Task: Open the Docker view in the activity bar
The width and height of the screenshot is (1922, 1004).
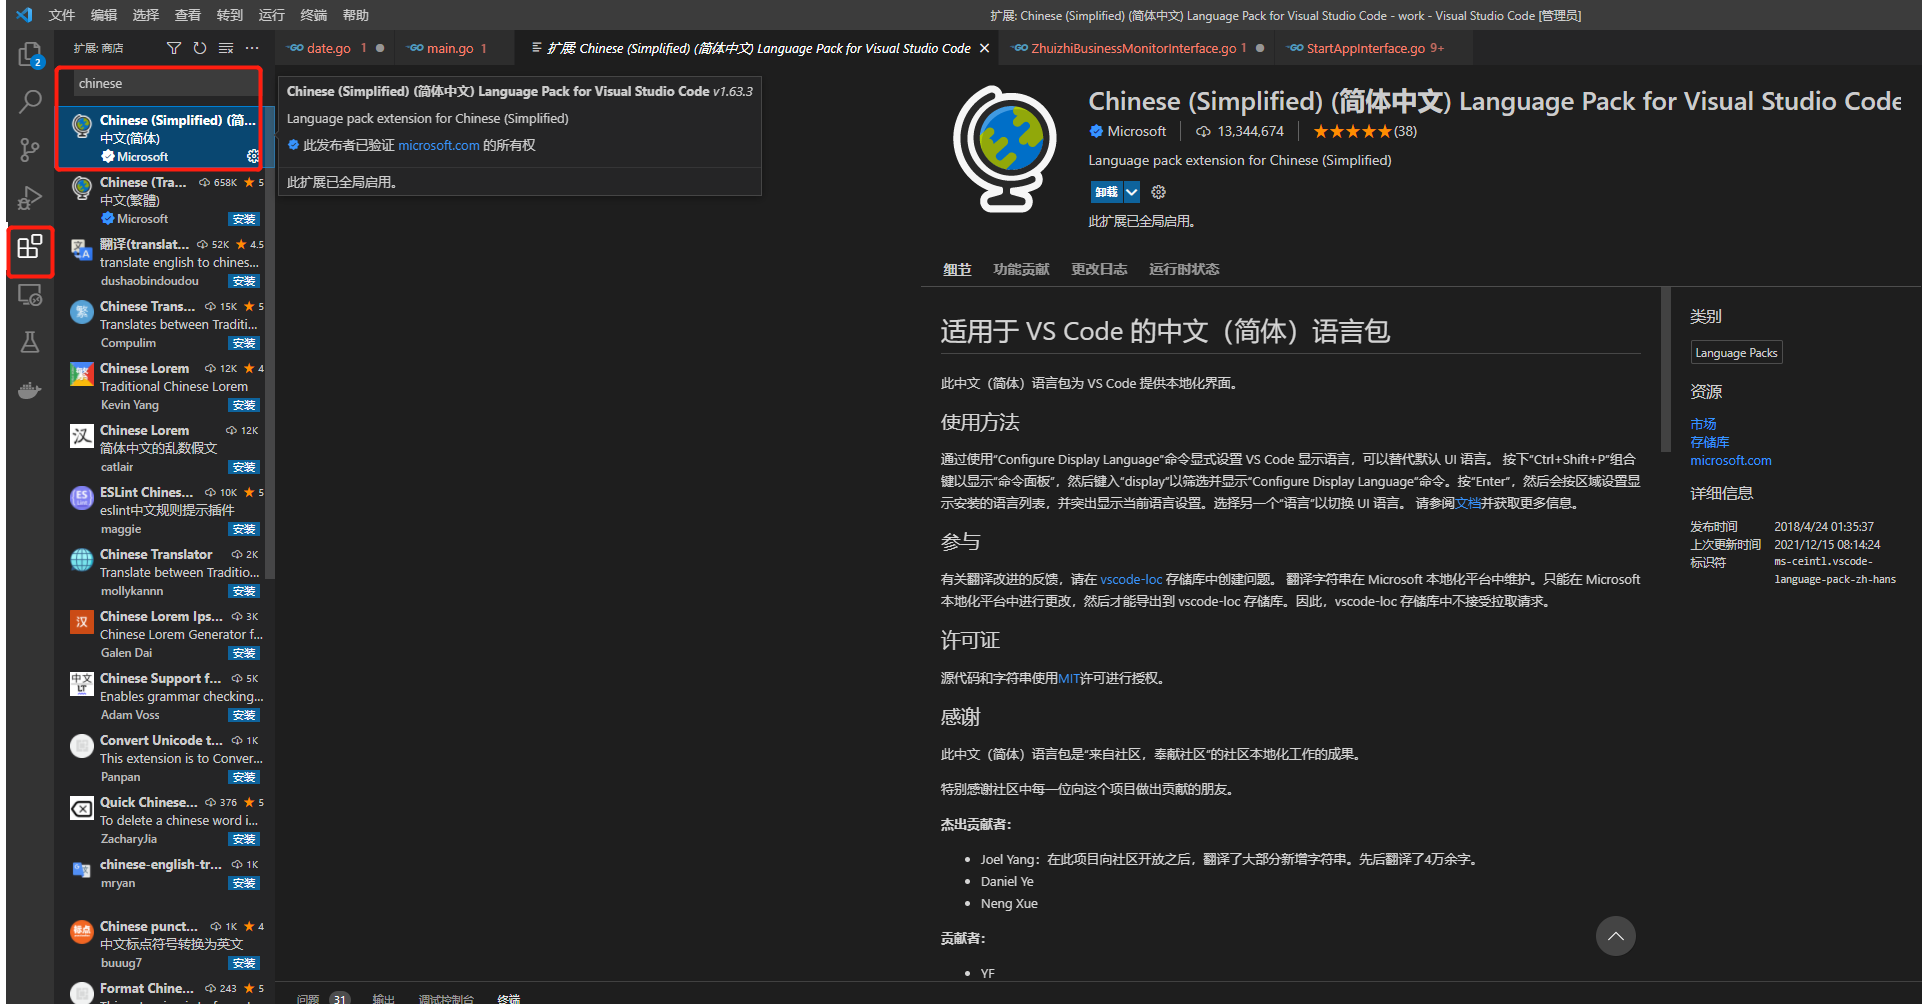Action: pyautogui.click(x=30, y=390)
